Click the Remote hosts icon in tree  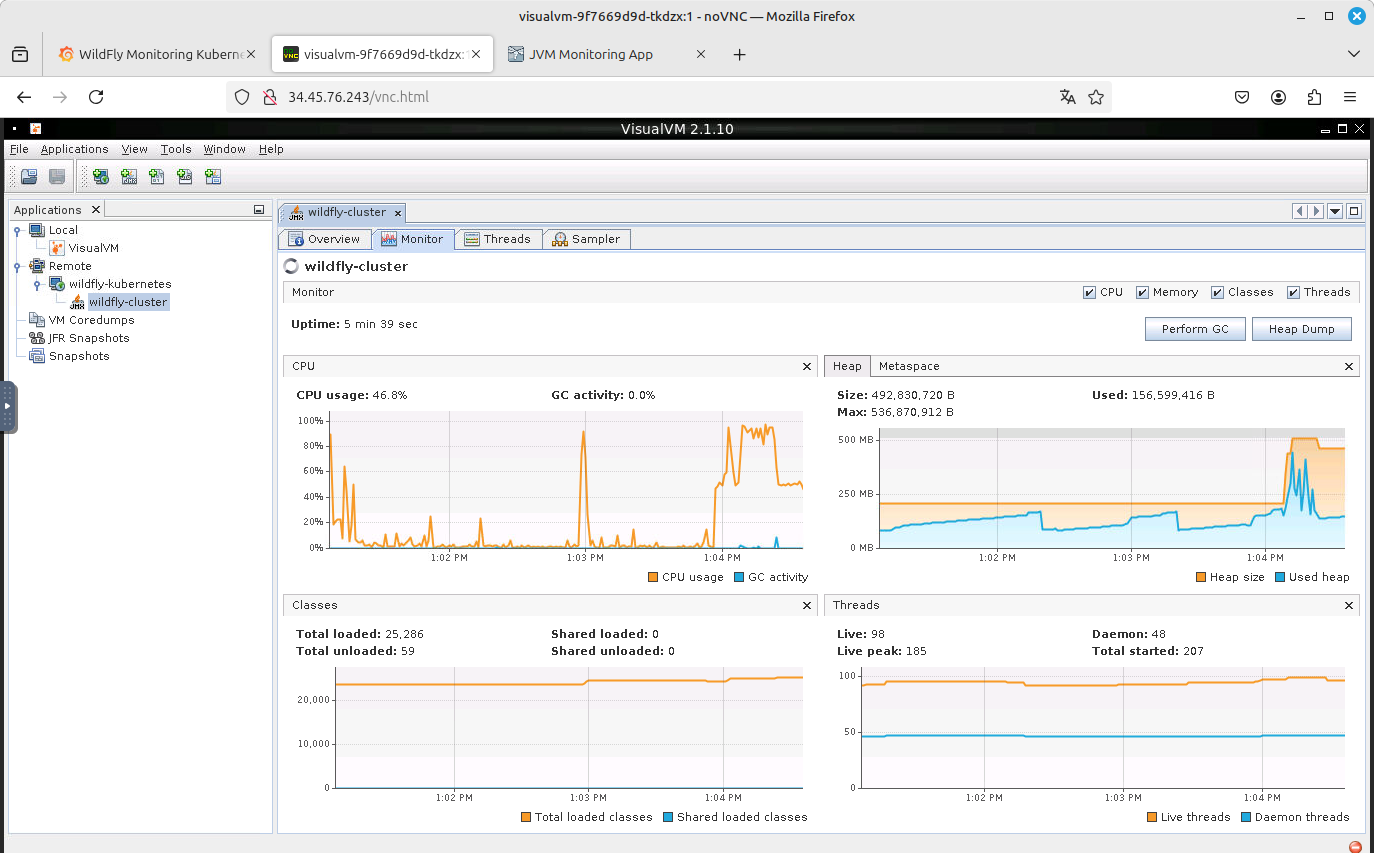click(x=37, y=266)
